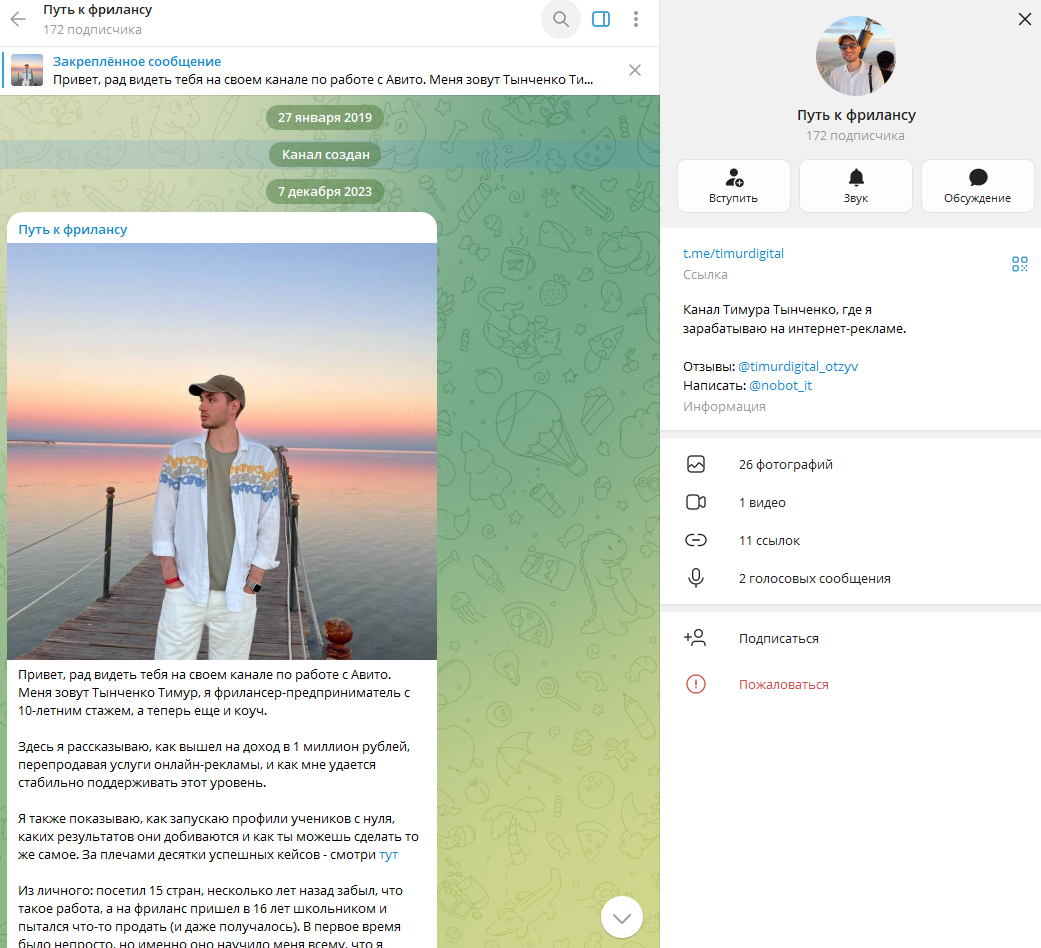
Task: Open the @timurdigital_otzyv reviews link
Action: coord(798,366)
